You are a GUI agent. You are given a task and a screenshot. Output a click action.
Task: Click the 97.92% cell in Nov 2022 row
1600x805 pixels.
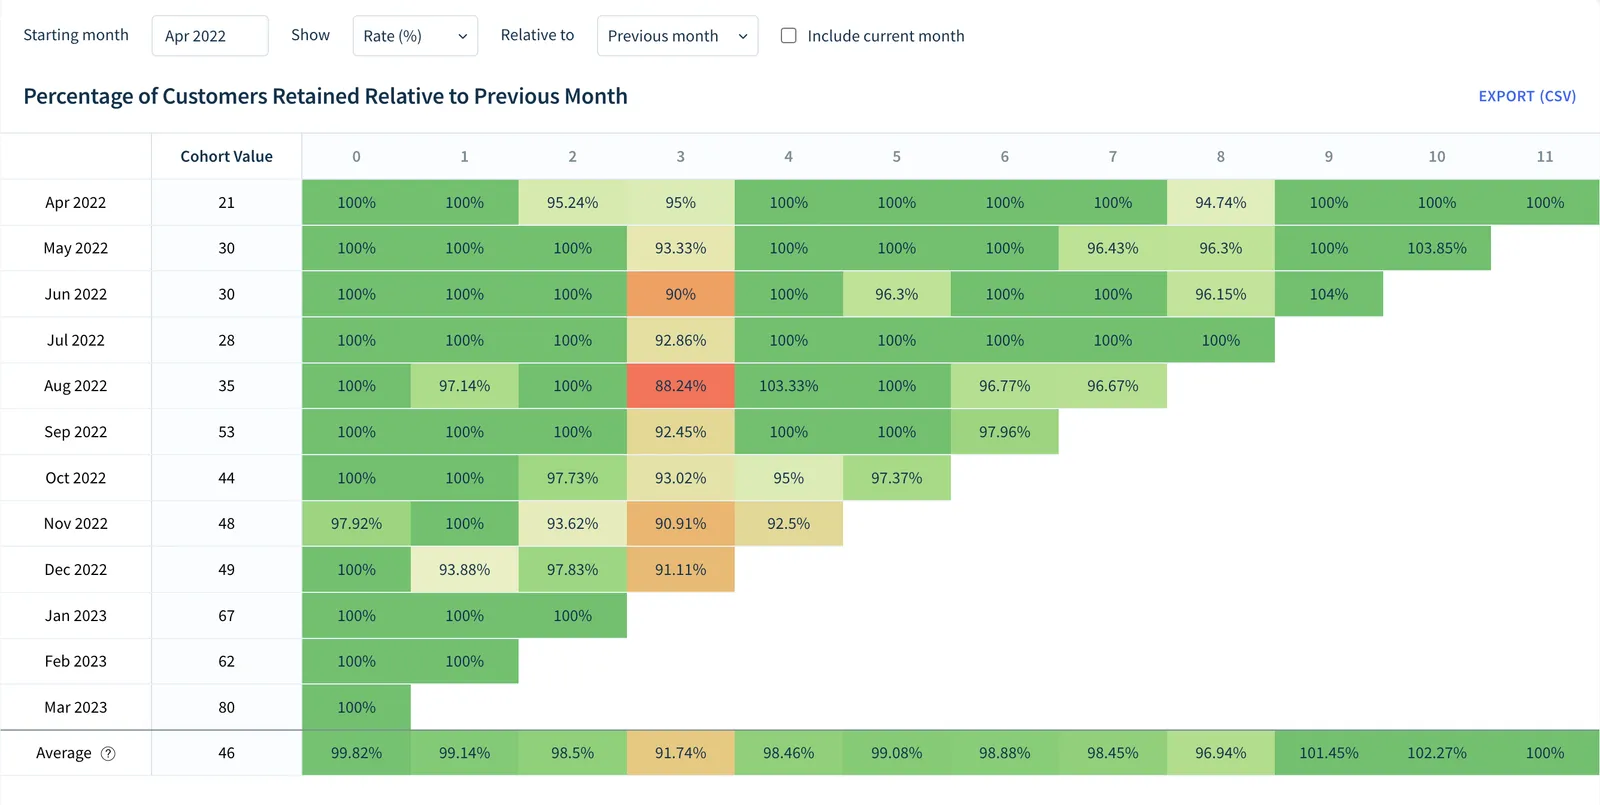point(357,523)
